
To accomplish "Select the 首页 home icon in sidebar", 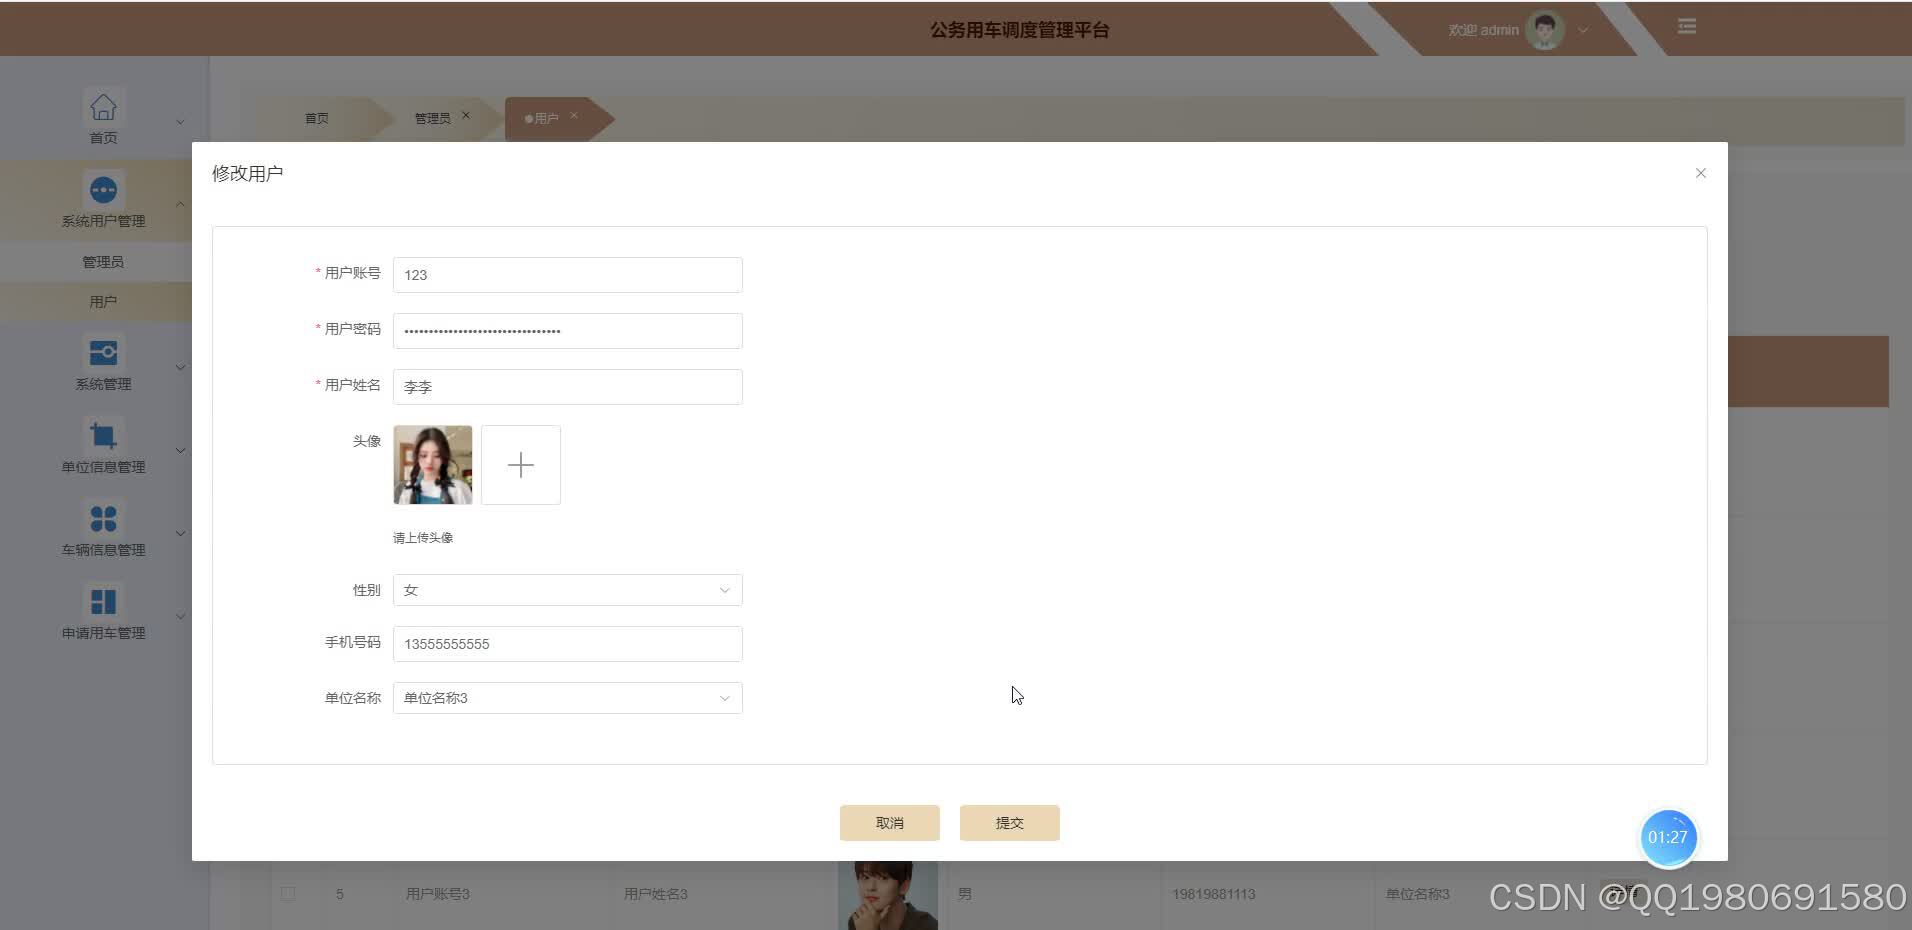I will tap(103, 107).
